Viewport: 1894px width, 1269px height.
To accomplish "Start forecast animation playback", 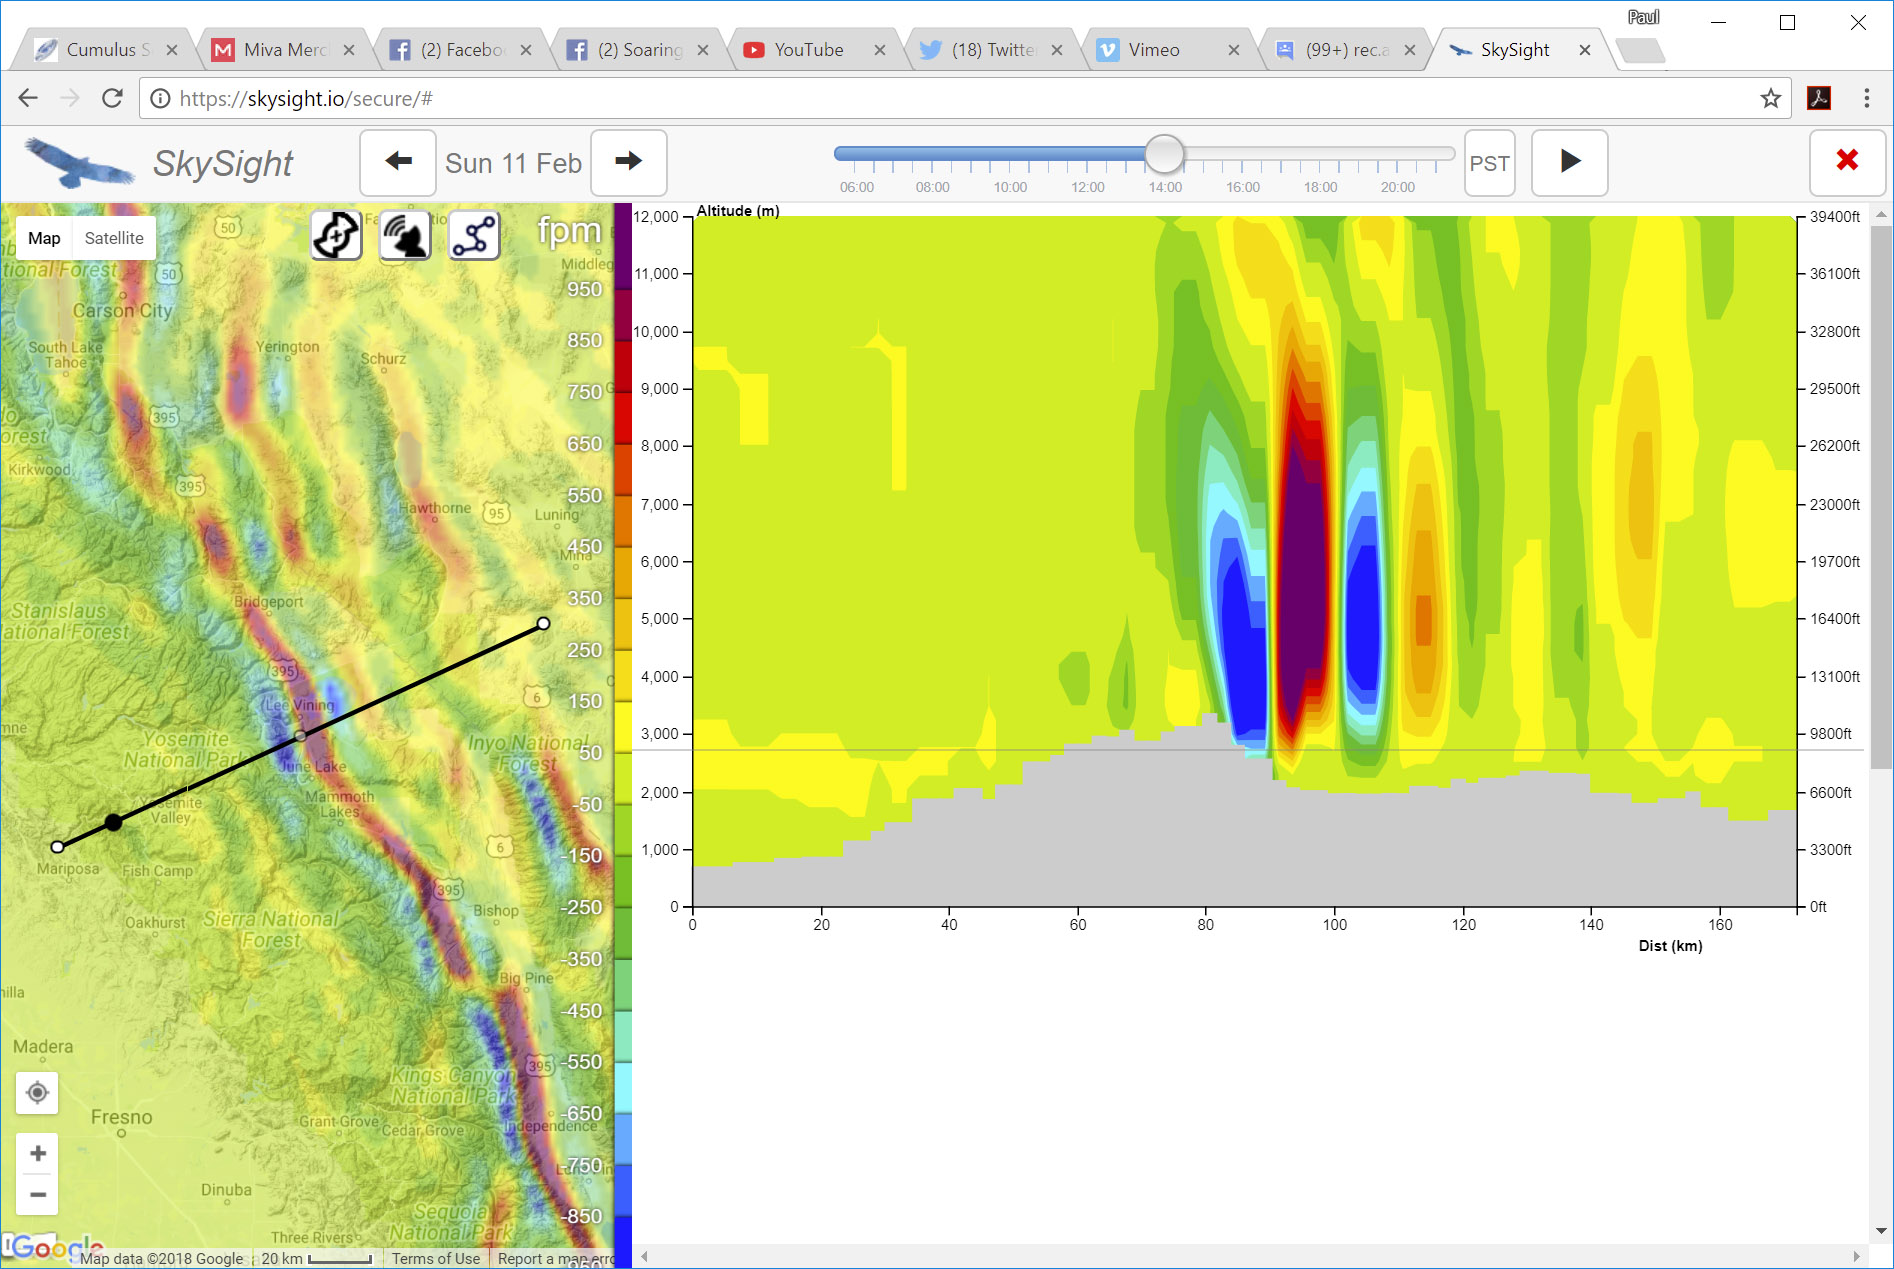I will pos(1570,162).
